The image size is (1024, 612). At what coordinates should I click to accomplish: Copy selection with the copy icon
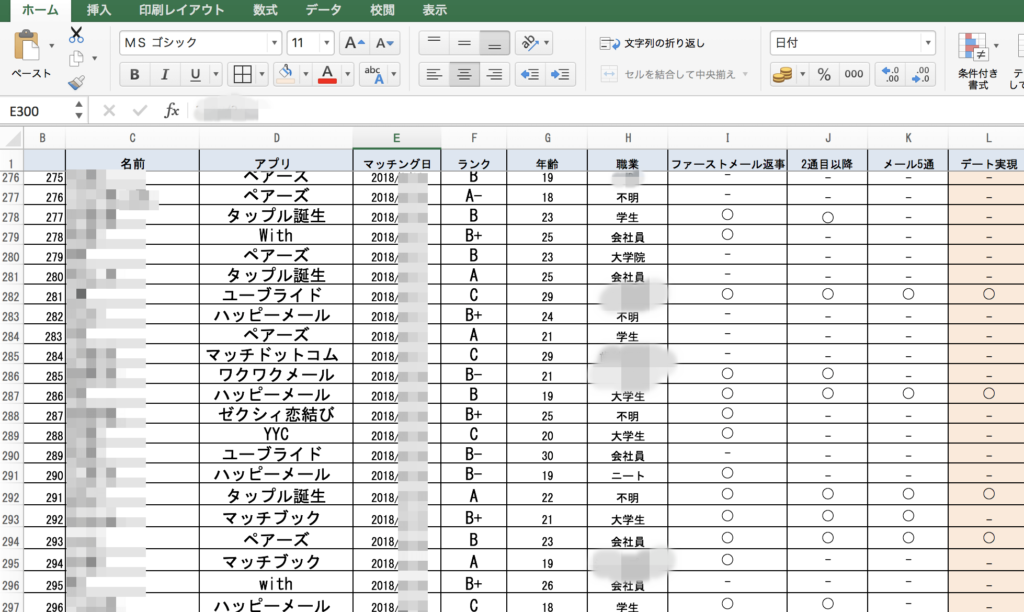(x=76, y=59)
